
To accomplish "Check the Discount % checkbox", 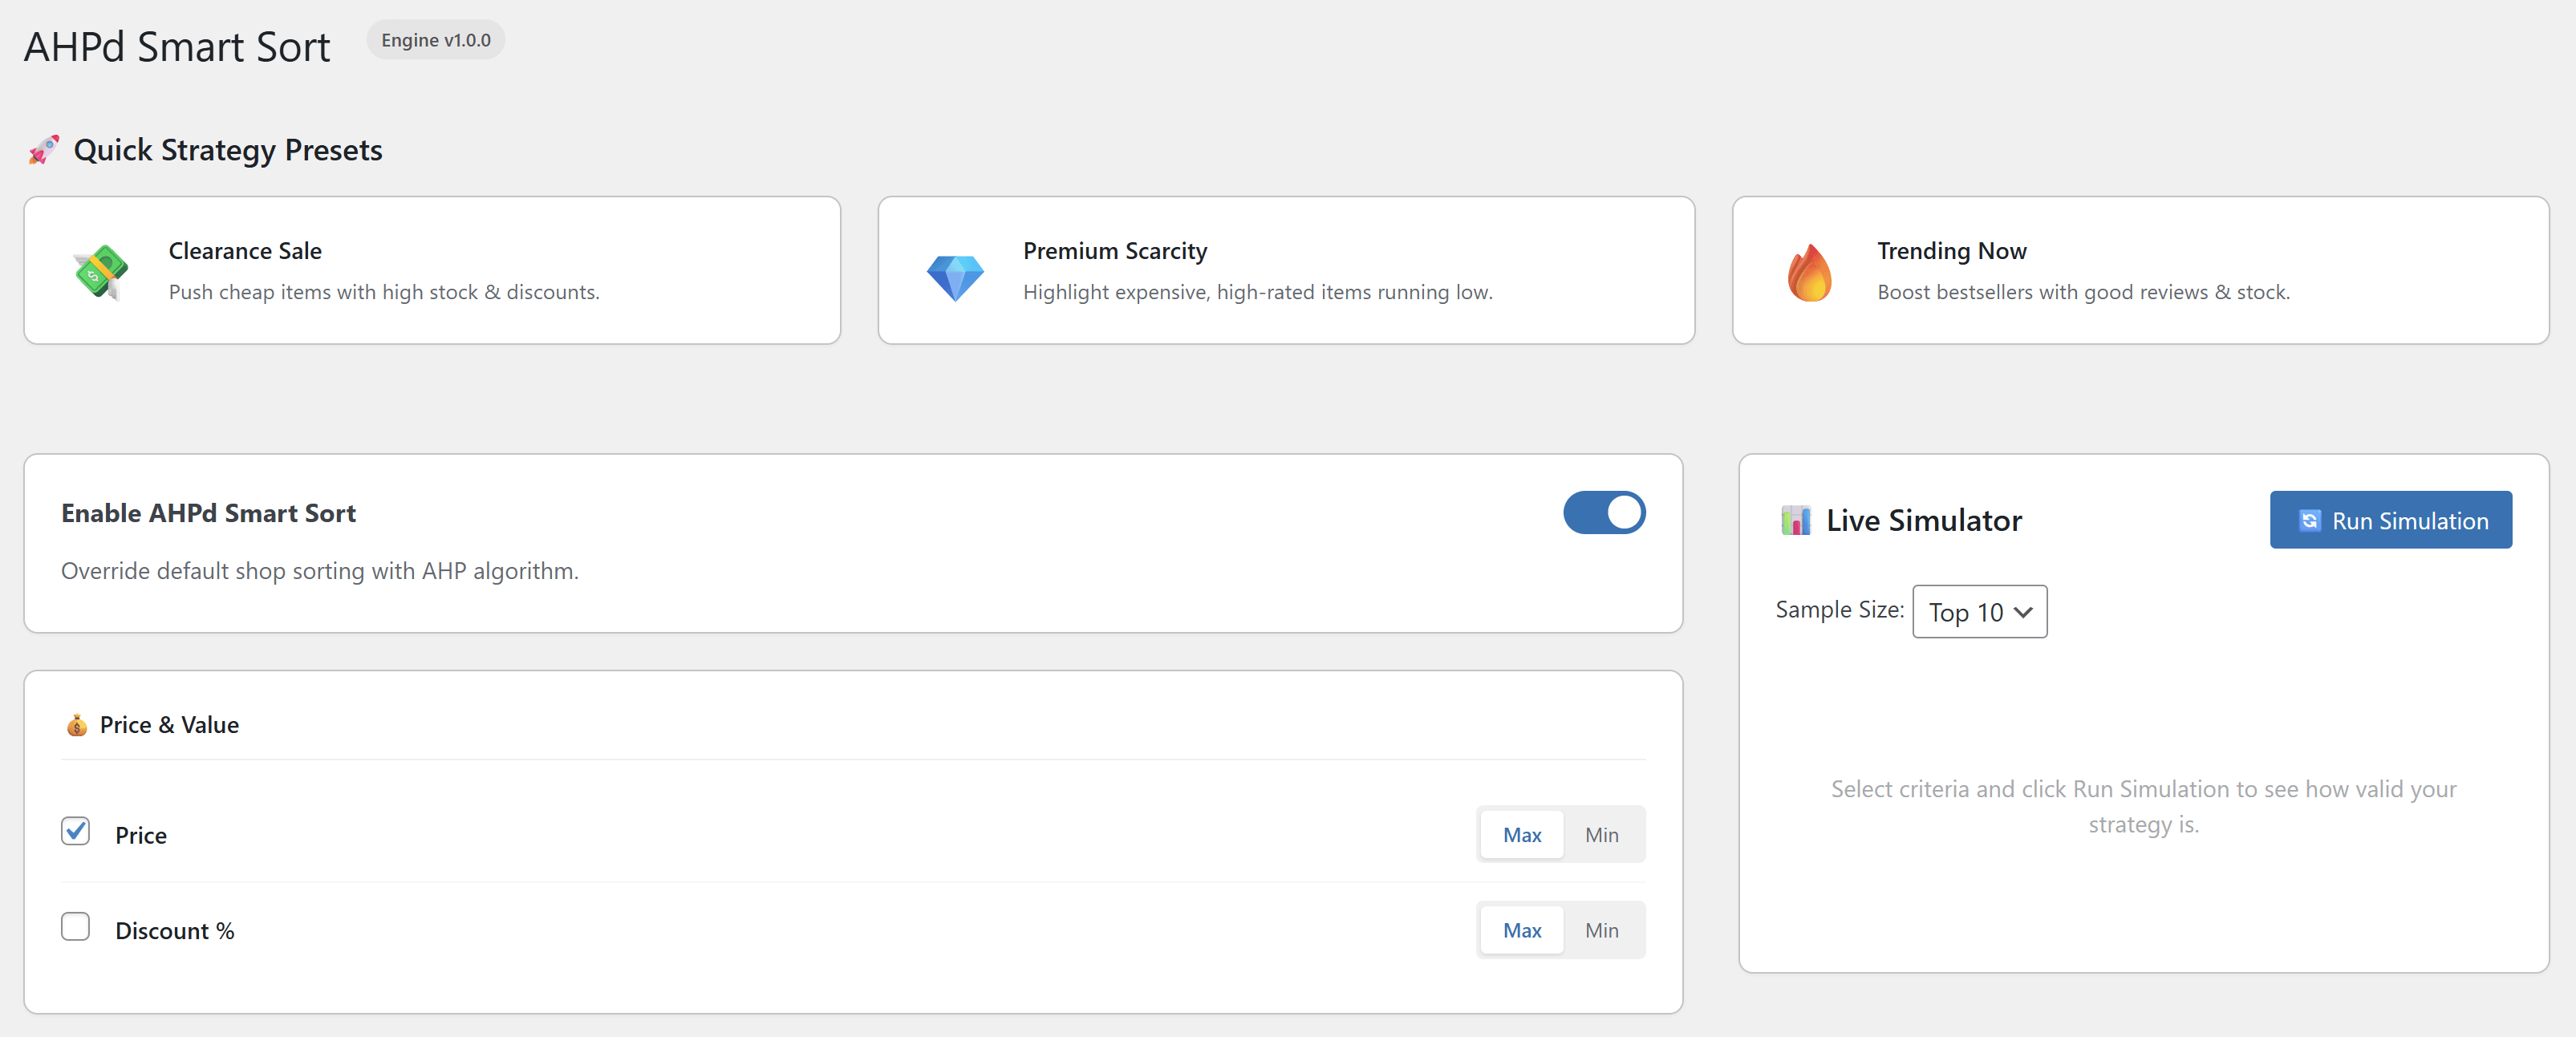I will [x=75, y=927].
